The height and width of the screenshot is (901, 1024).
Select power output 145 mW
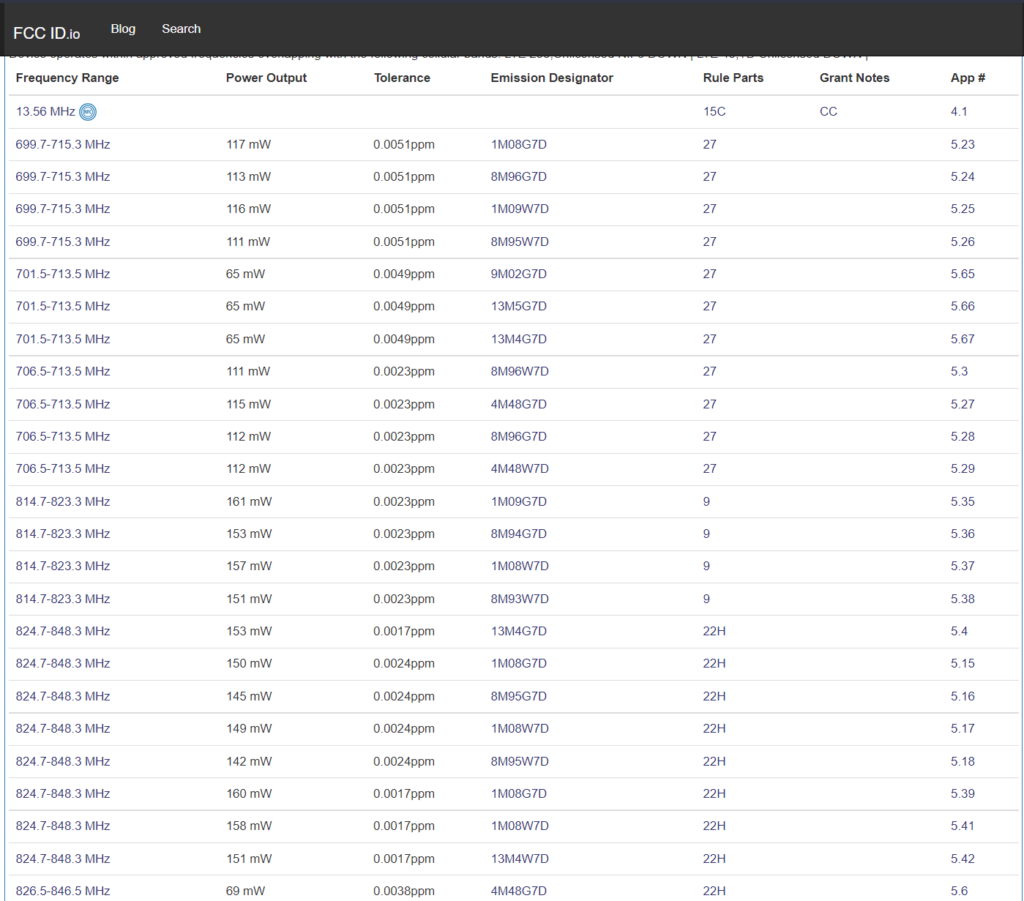(x=249, y=696)
